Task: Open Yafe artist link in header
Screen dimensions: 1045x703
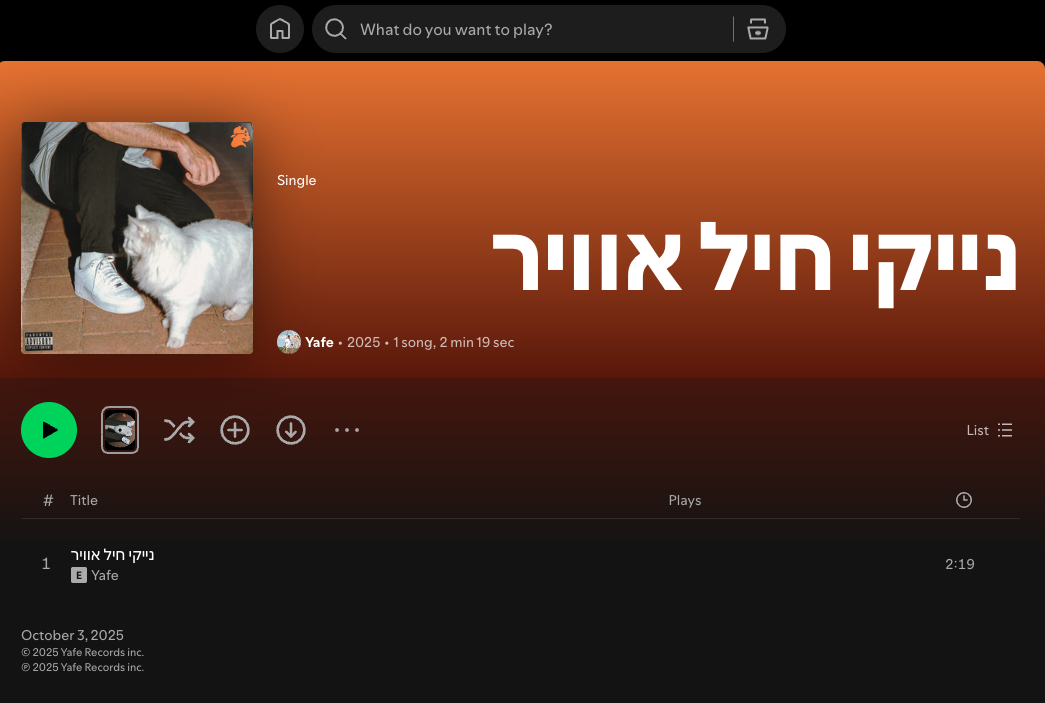Action: click(319, 343)
